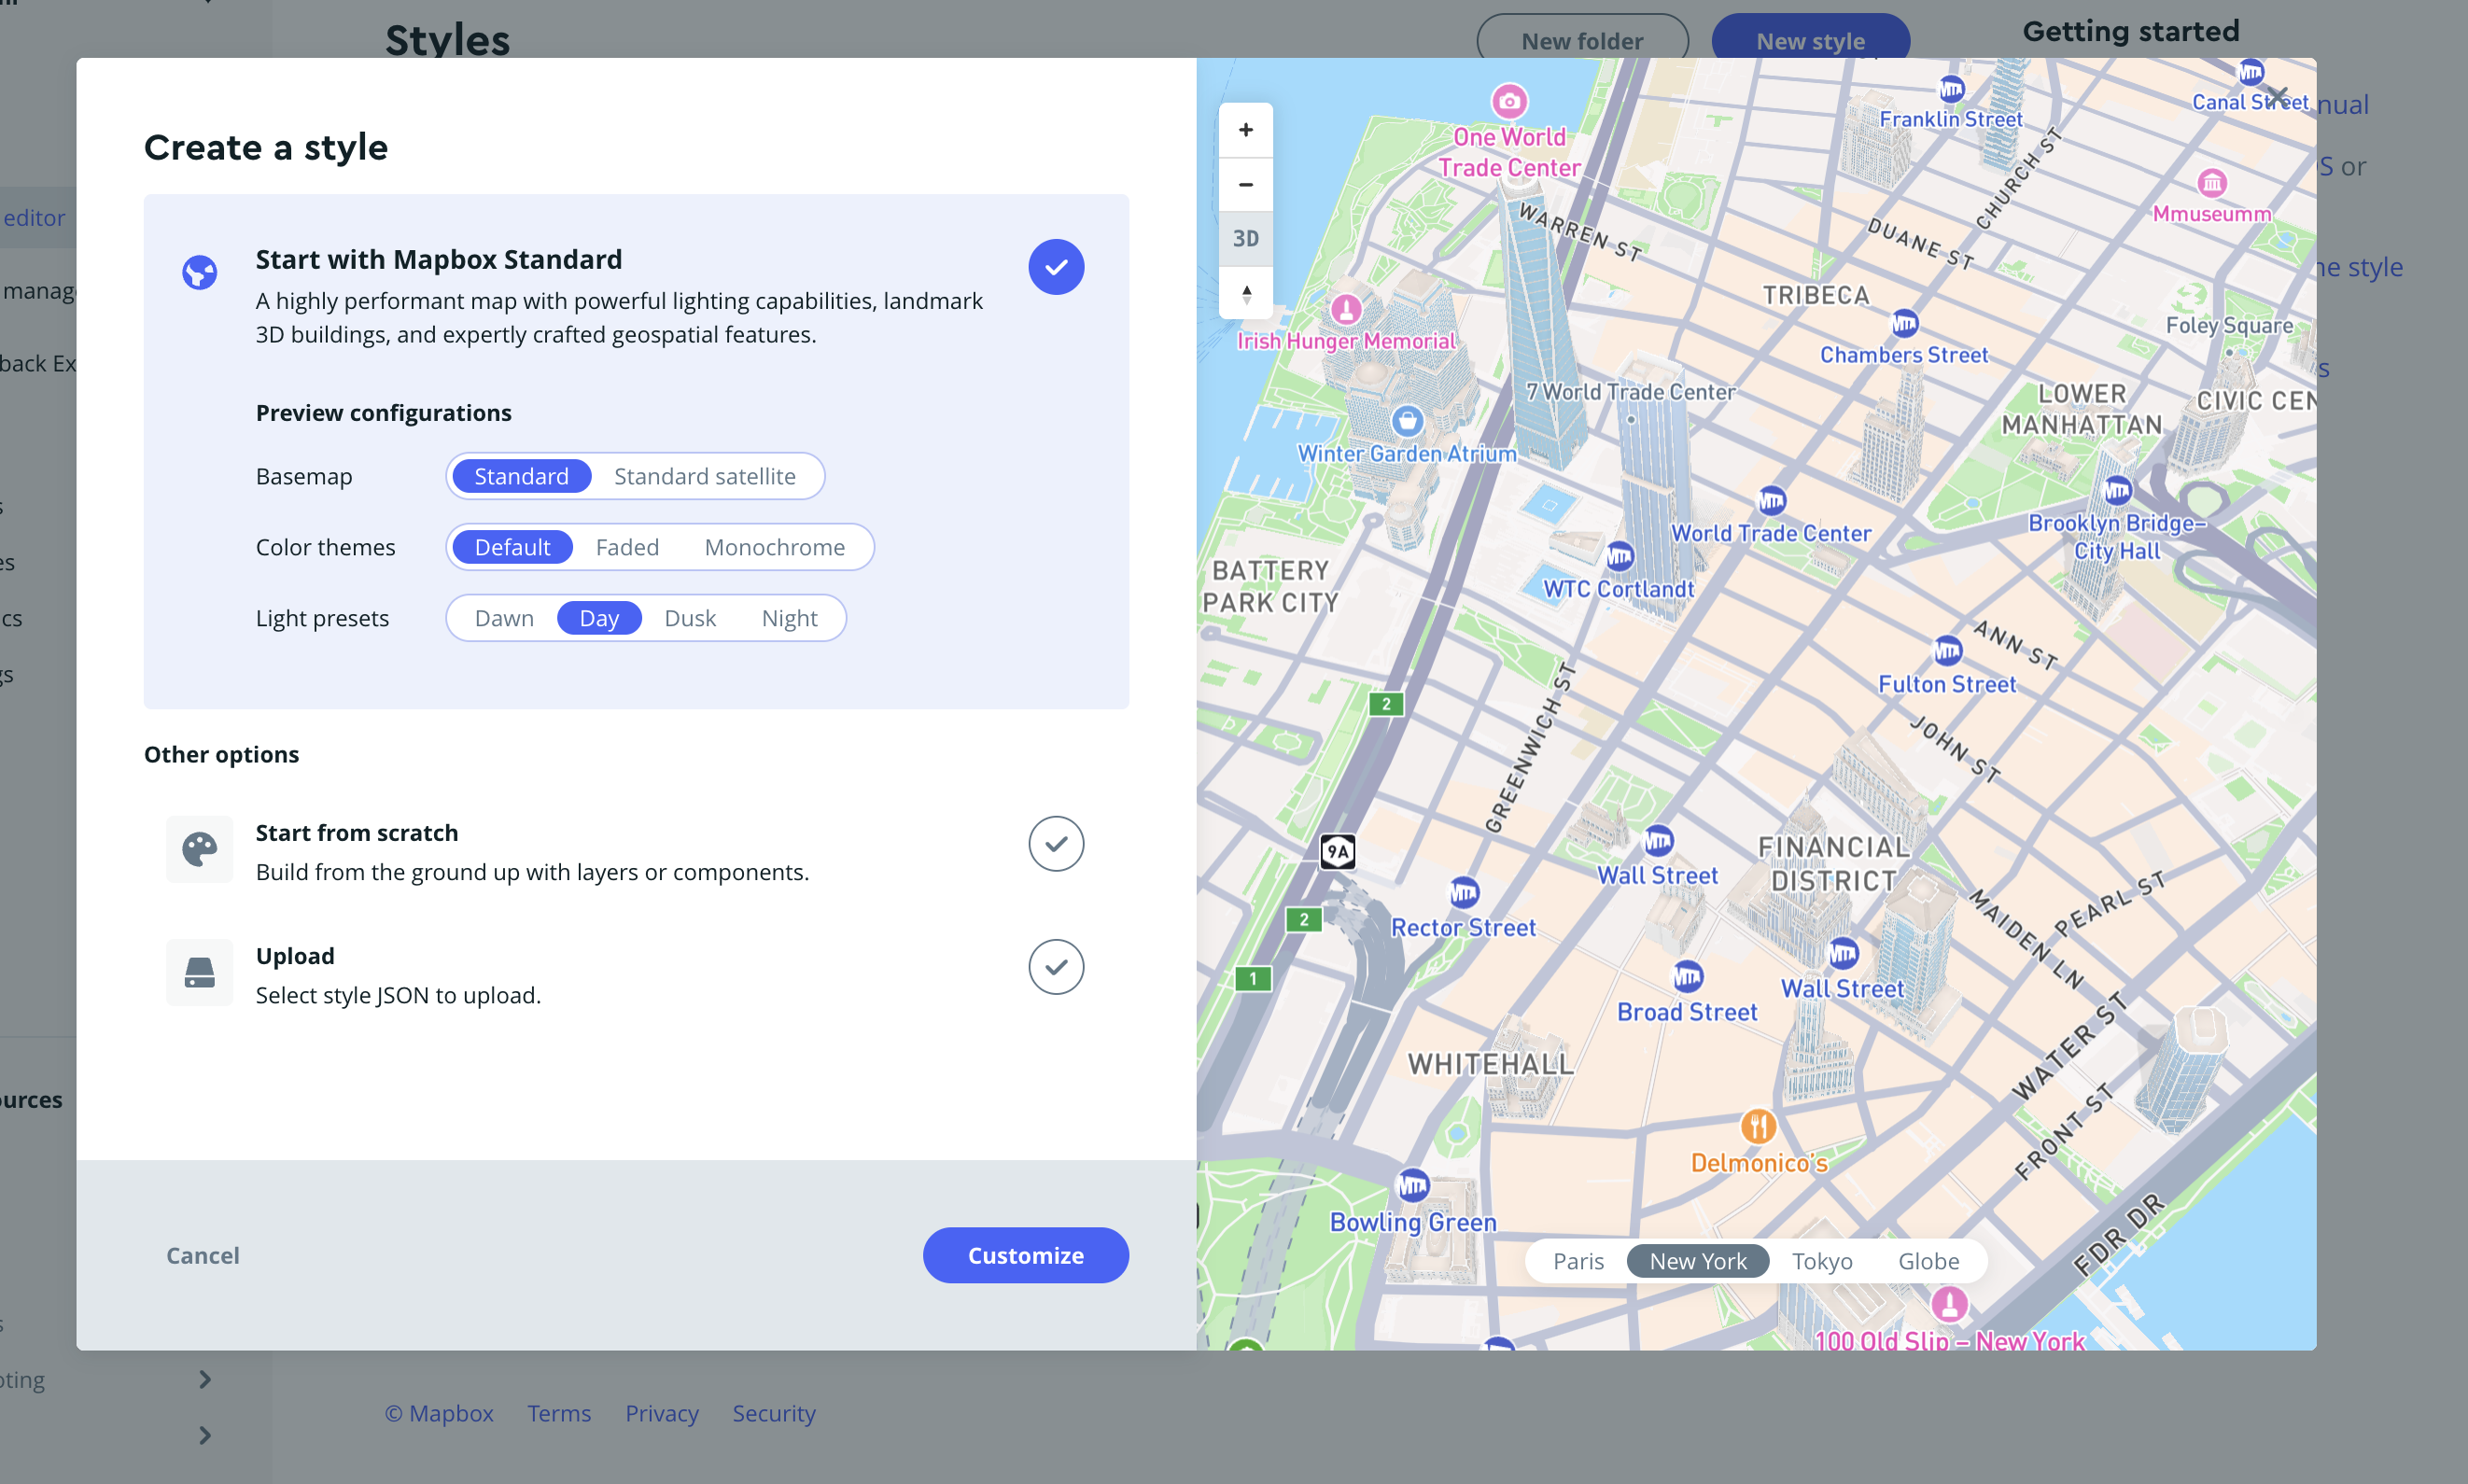Click the Customize button
Image resolution: width=2468 pixels, height=1484 pixels.
(1025, 1255)
